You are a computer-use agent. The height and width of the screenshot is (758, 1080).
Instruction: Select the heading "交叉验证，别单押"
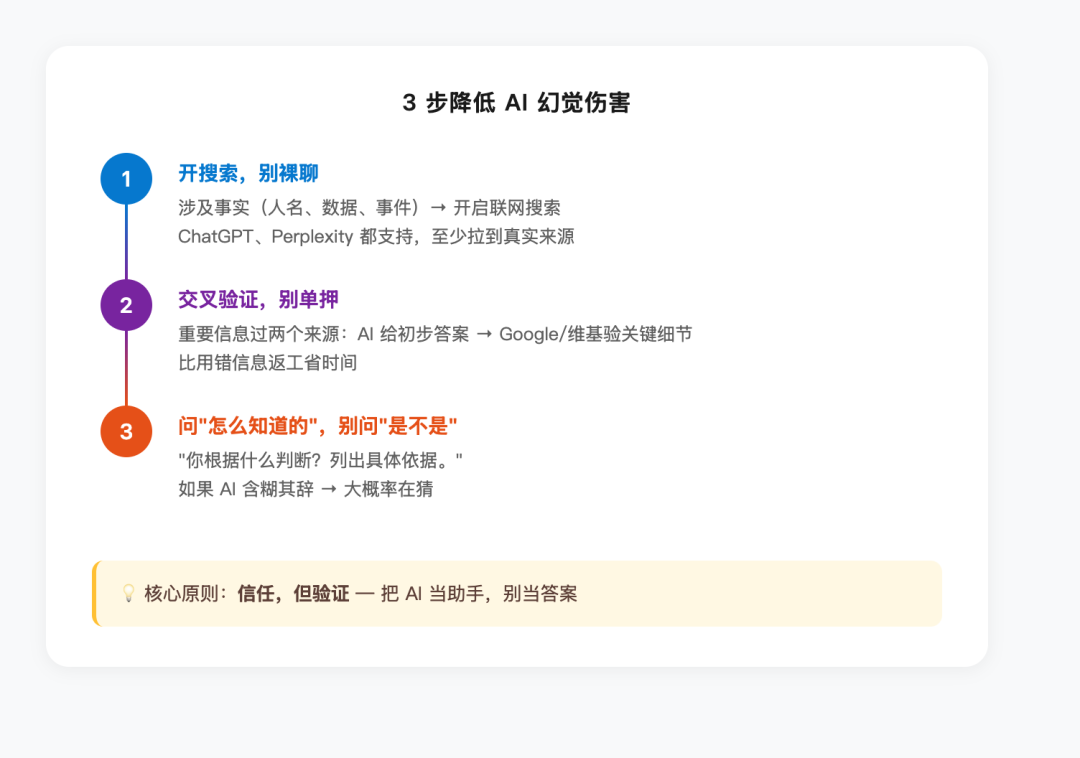(x=258, y=299)
